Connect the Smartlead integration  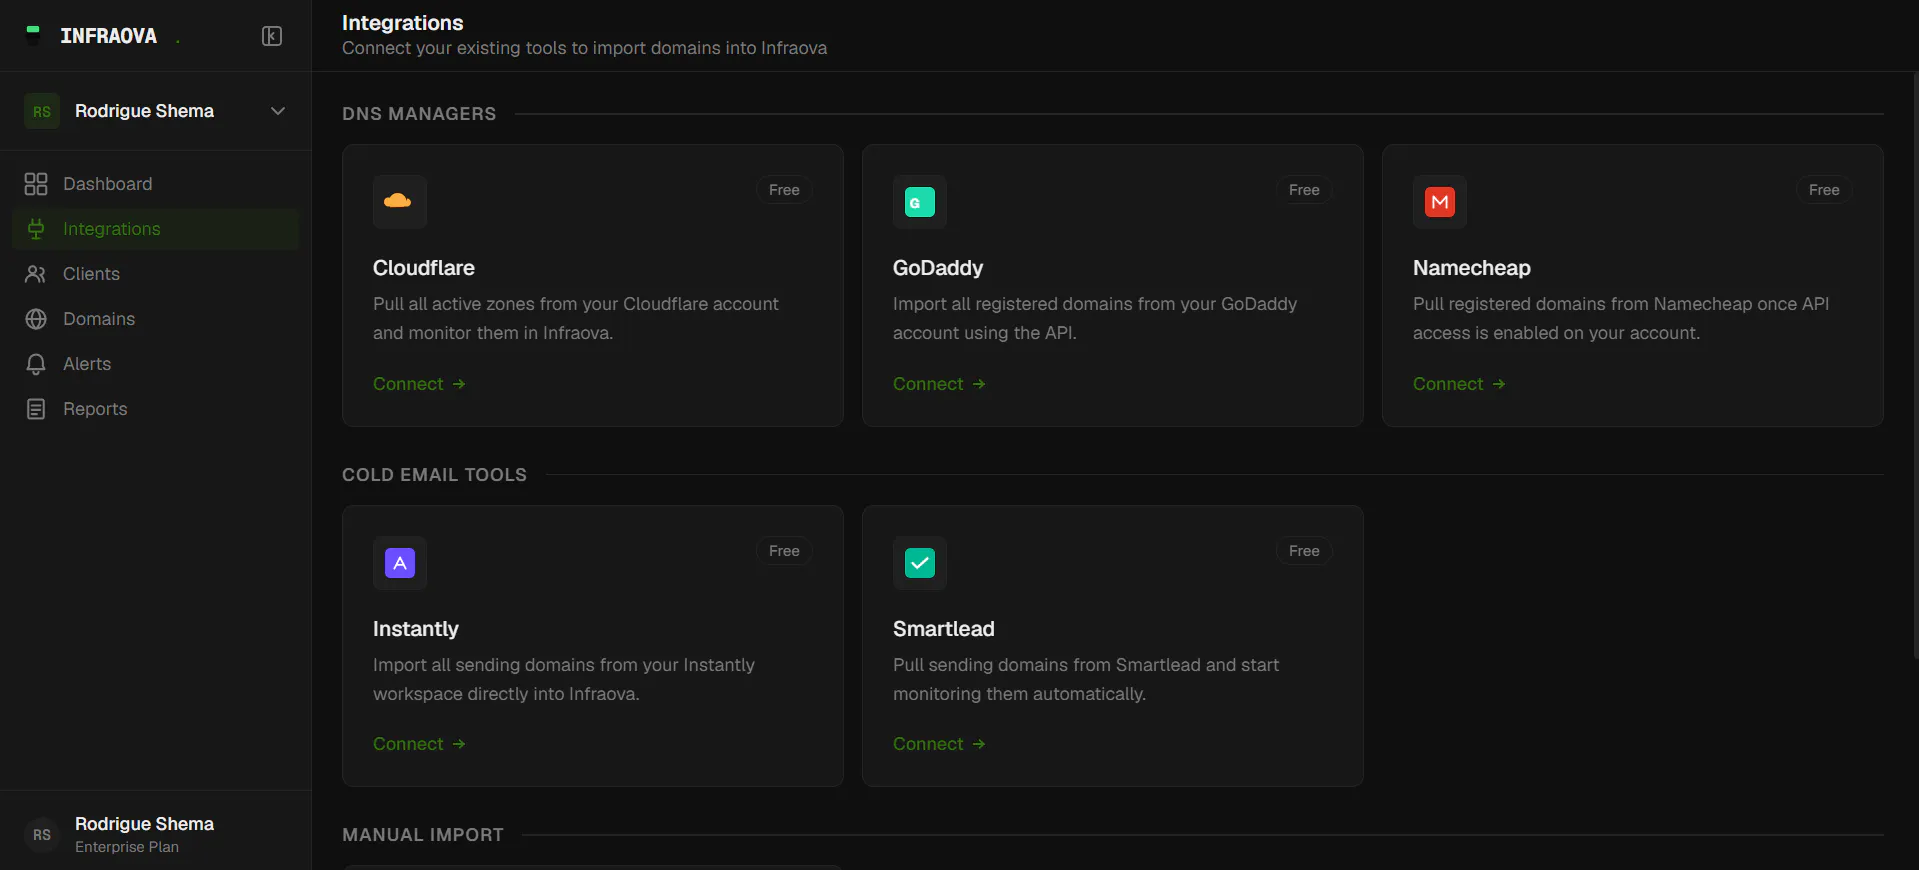(939, 744)
